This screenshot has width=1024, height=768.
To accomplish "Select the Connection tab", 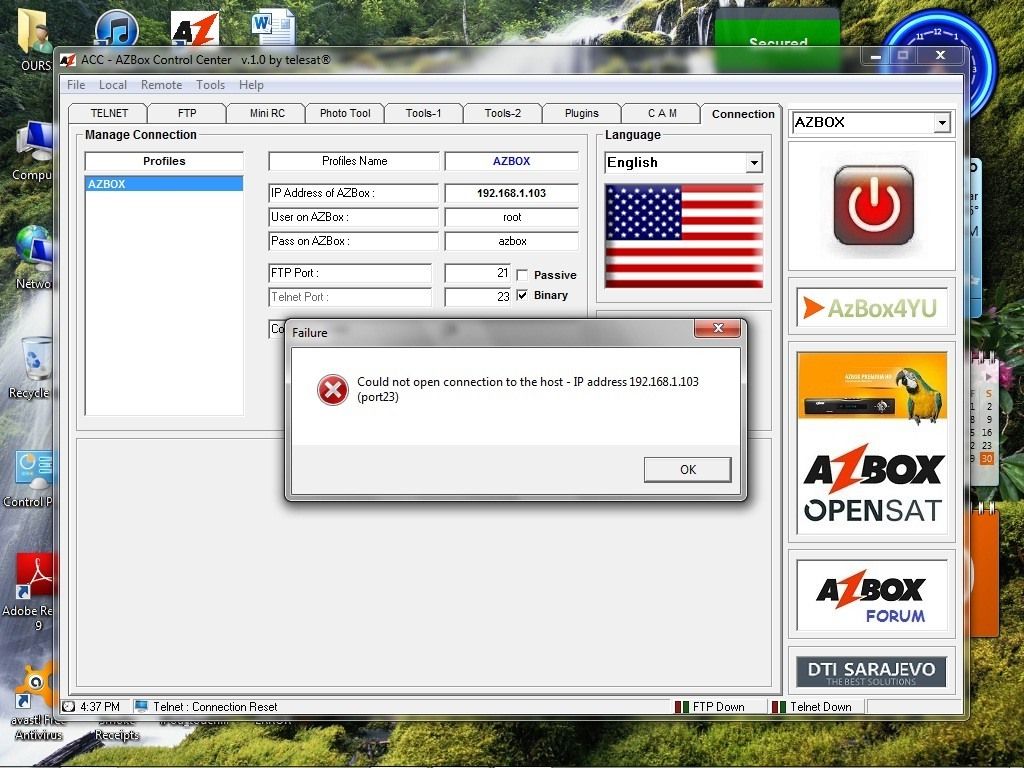I will (743, 114).
